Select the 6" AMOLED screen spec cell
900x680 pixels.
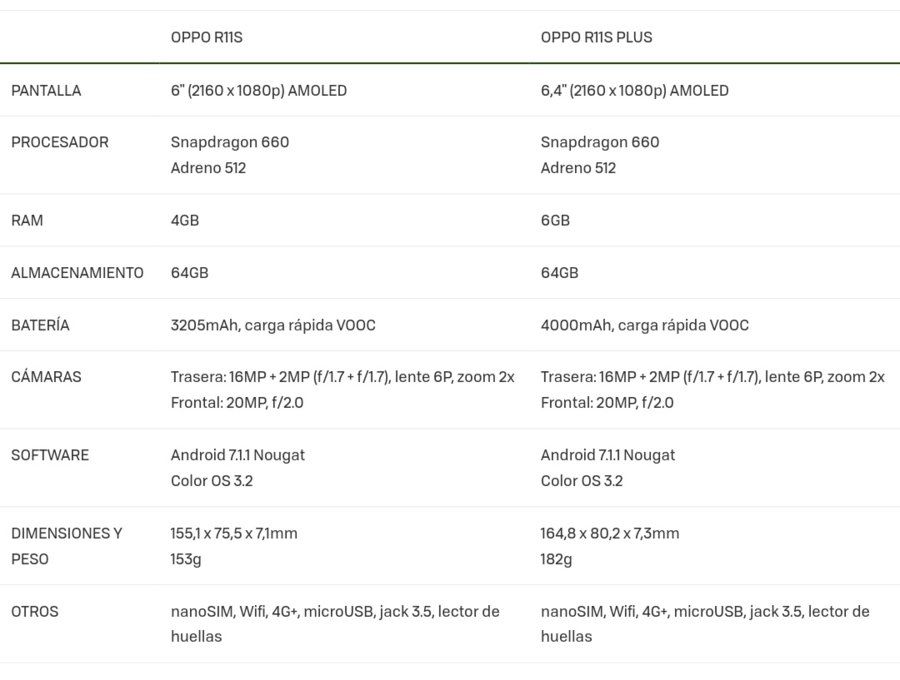(x=259, y=91)
